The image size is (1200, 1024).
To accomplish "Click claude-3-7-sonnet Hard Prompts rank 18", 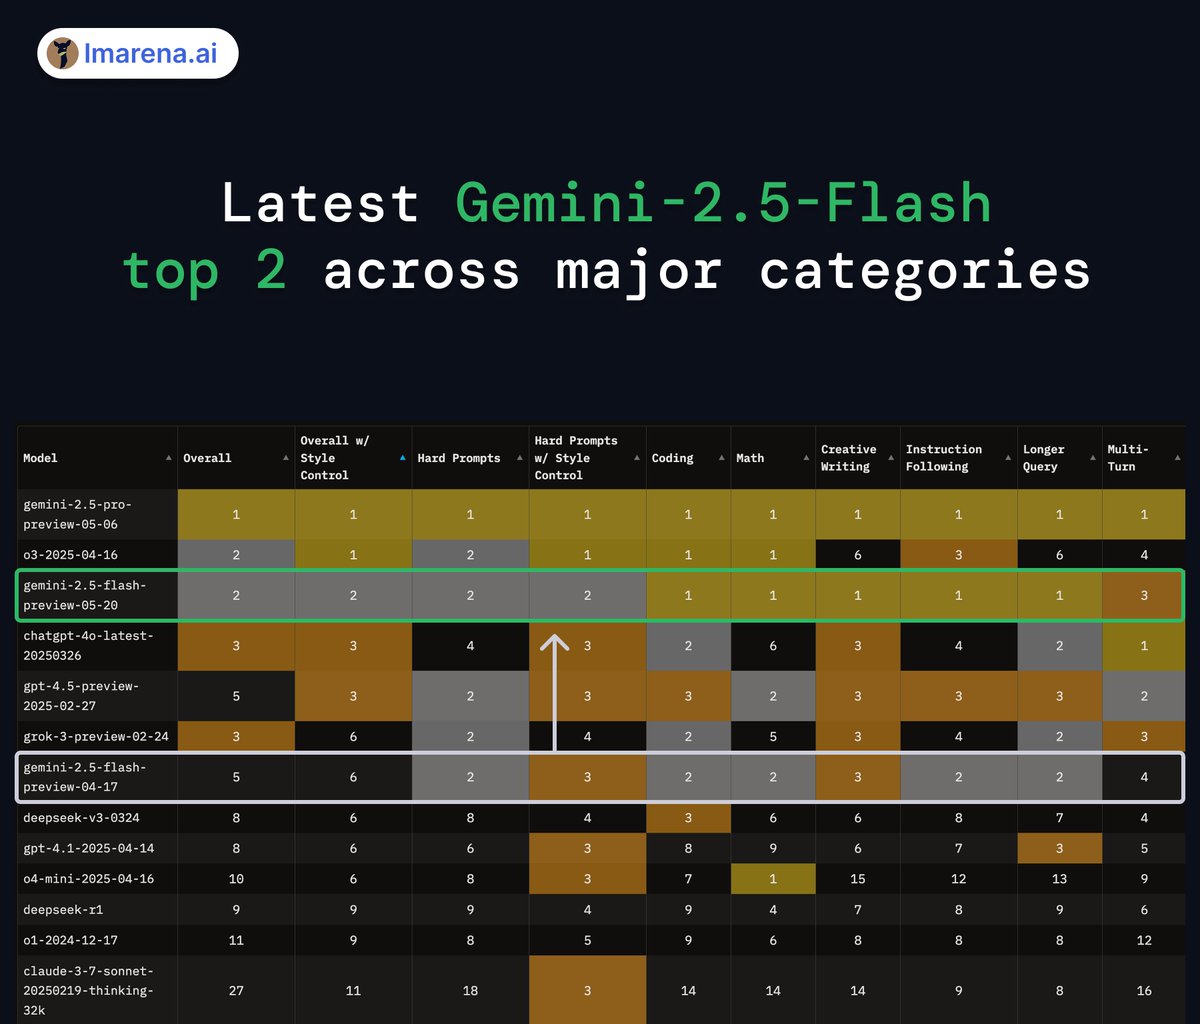I will [x=470, y=990].
